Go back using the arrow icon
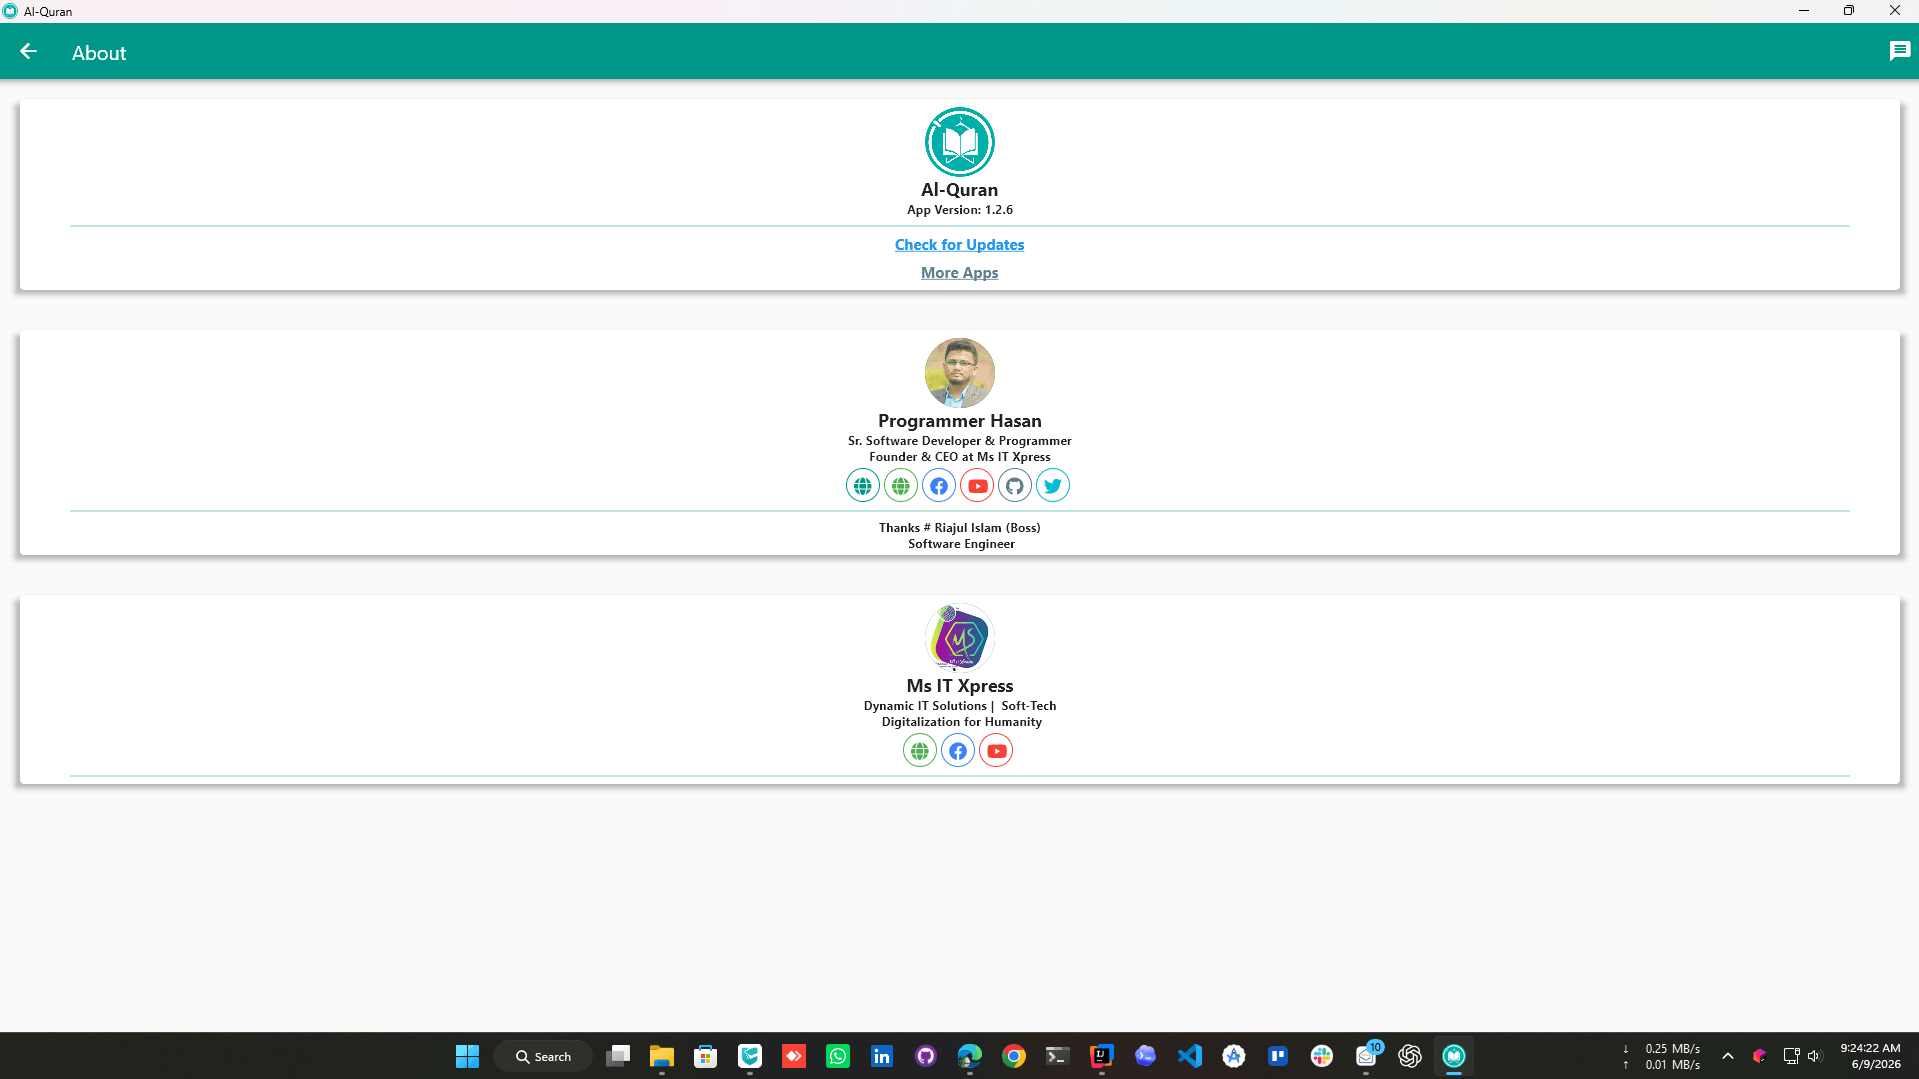 pos(28,52)
